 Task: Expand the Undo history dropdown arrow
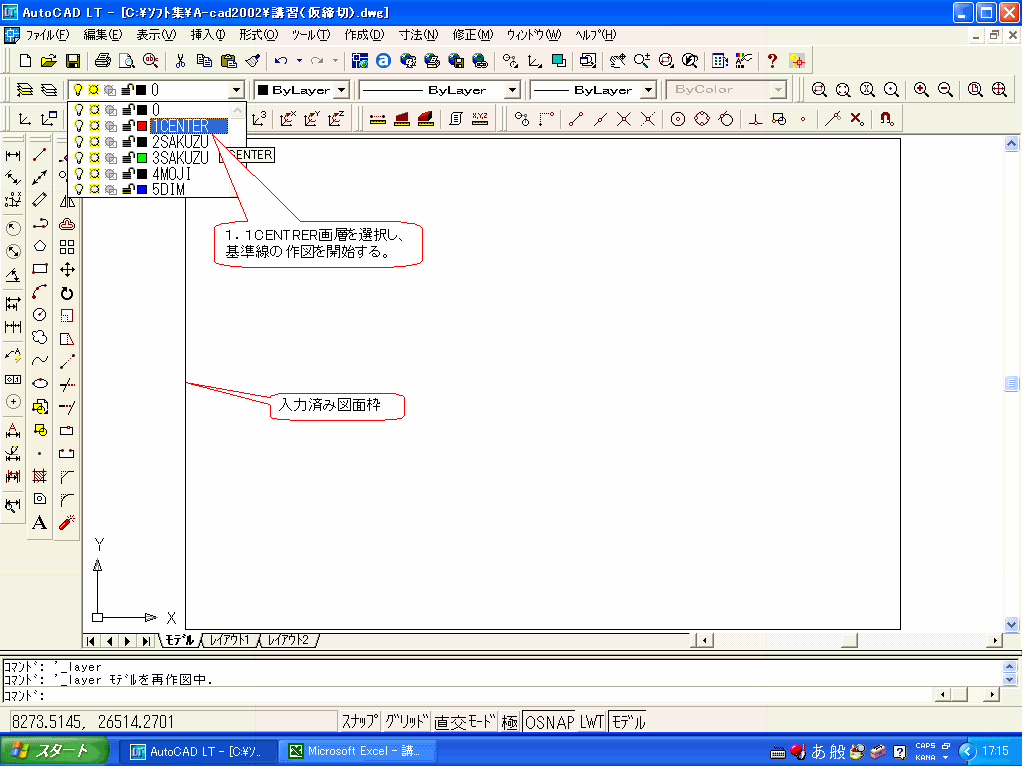[x=299, y=61]
